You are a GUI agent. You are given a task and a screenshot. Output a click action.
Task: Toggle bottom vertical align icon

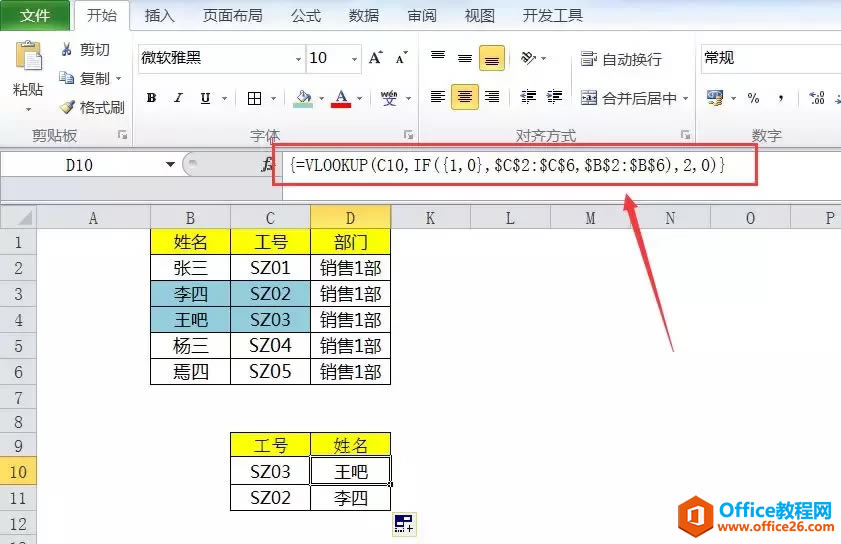coord(491,58)
